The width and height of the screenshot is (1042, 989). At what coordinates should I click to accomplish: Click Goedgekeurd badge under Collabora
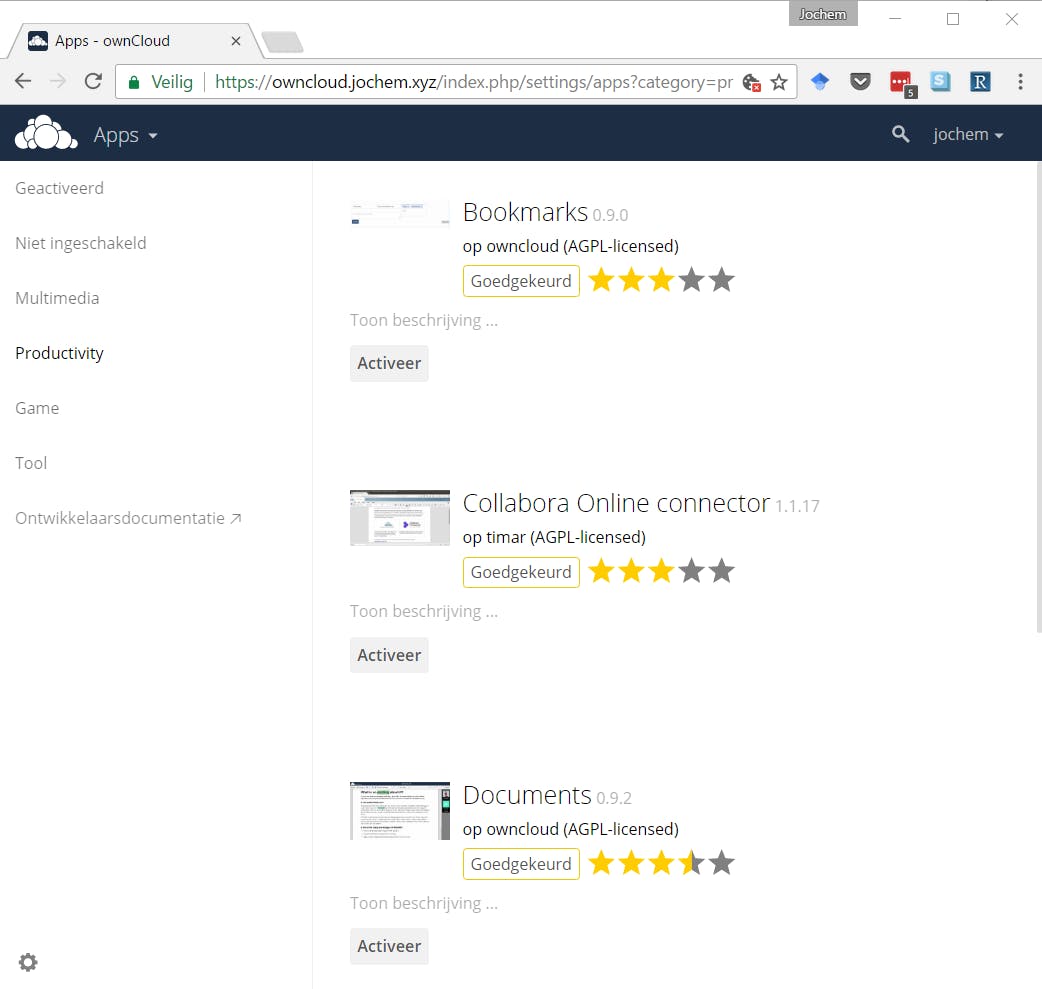pyautogui.click(x=521, y=572)
